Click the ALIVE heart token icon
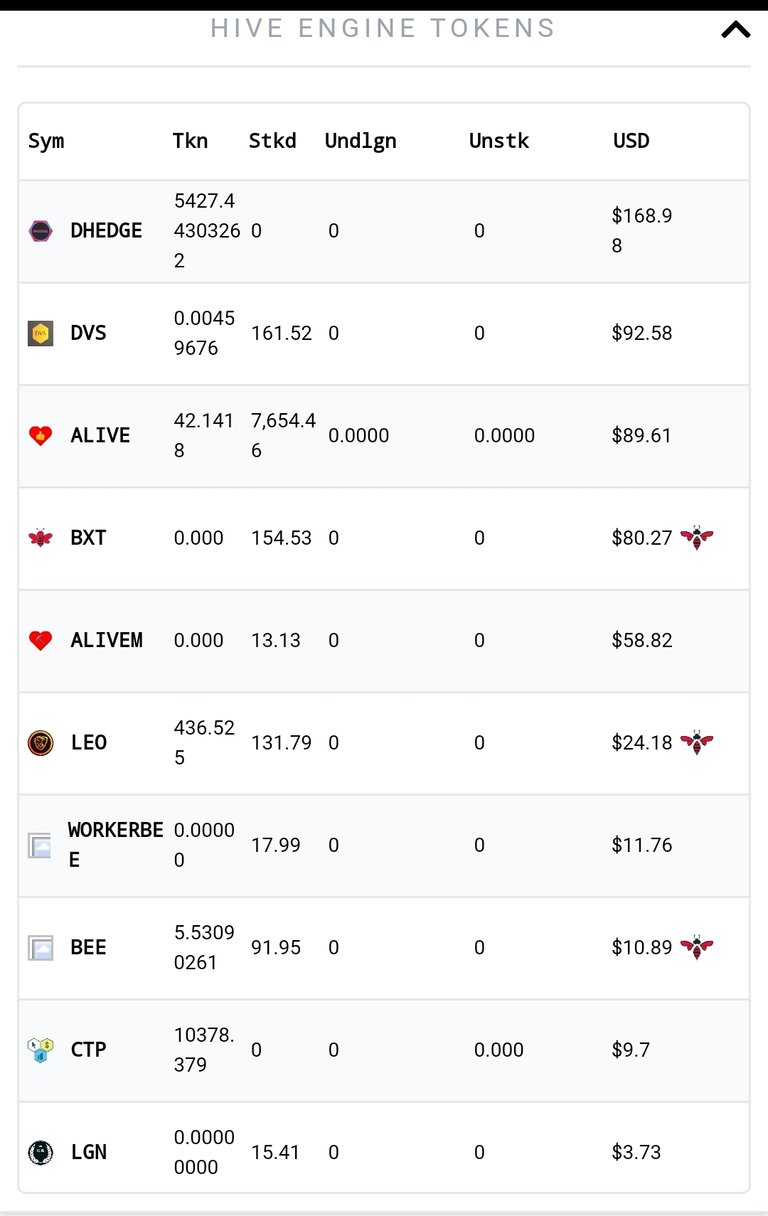Screen dimensions: 768x1216 pos(40,436)
